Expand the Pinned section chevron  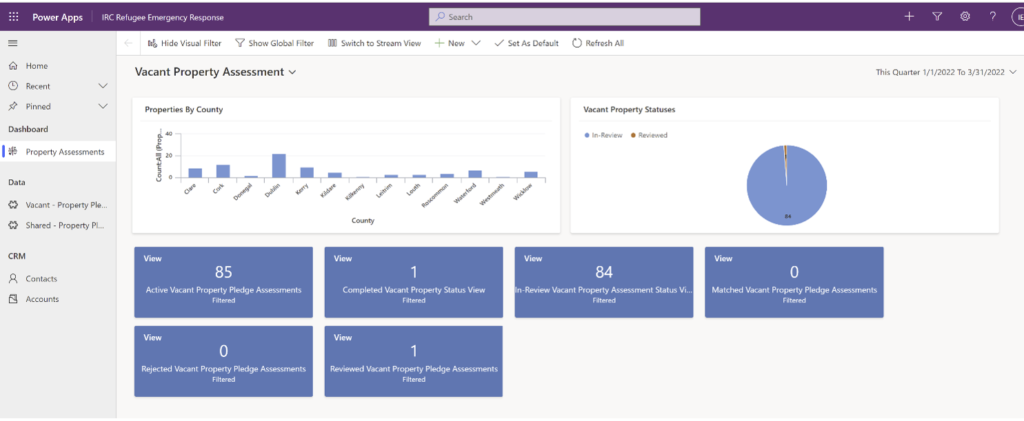coord(103,106)
